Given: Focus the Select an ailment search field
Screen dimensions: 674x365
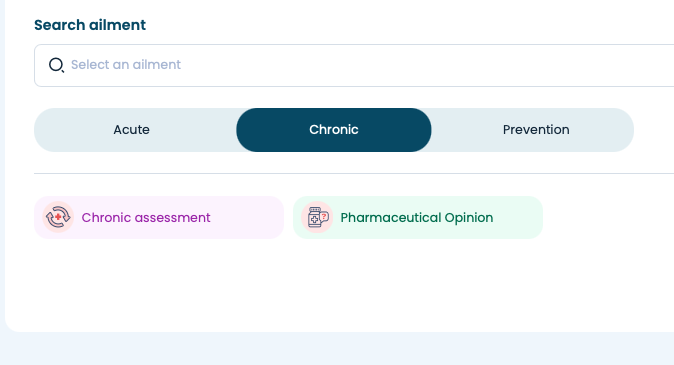Looking at the screenshot, I should point(354,65).
